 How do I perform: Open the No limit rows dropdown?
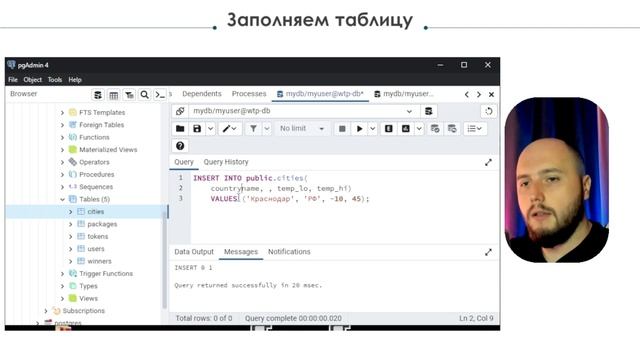pos(302,129)
